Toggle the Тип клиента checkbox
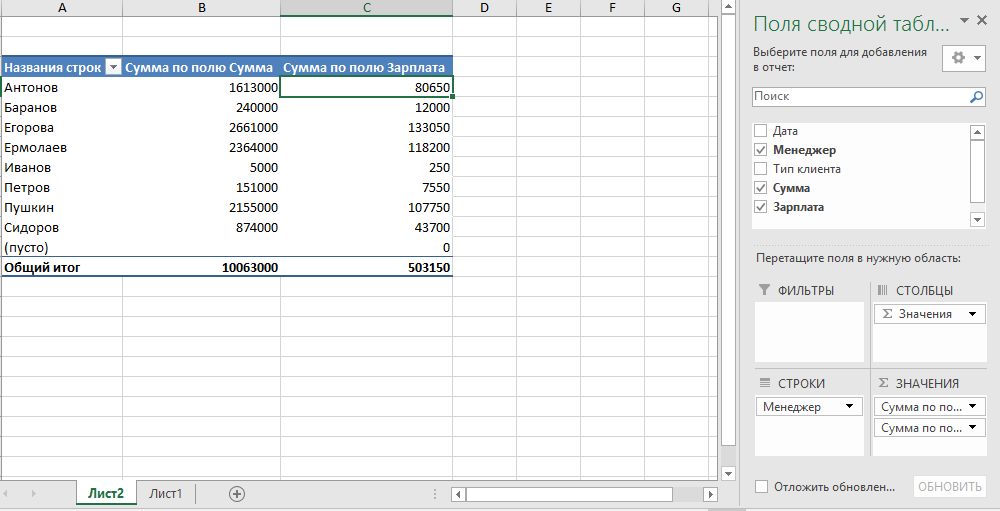Screen dimensions: 1000x511 [x=761, y=169]
